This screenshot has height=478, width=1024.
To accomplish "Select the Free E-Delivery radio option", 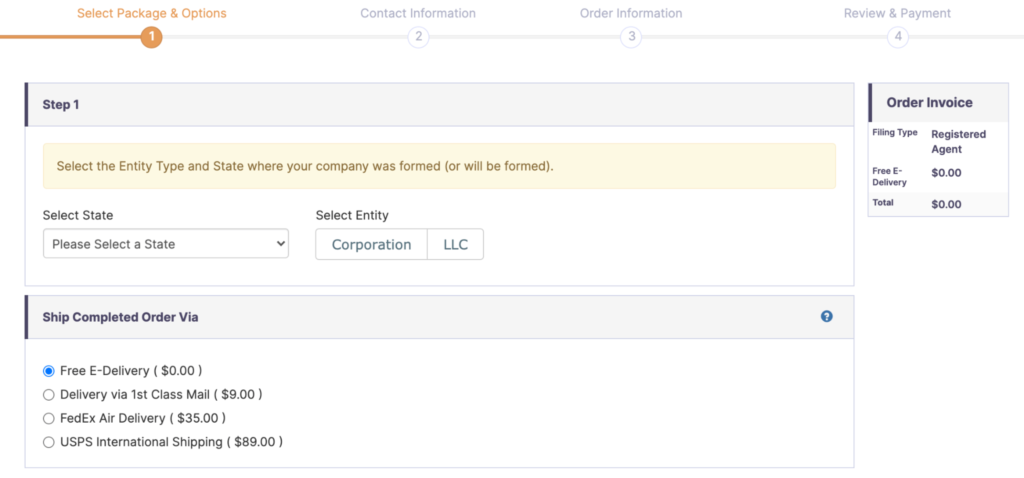I will coord(49,371).
